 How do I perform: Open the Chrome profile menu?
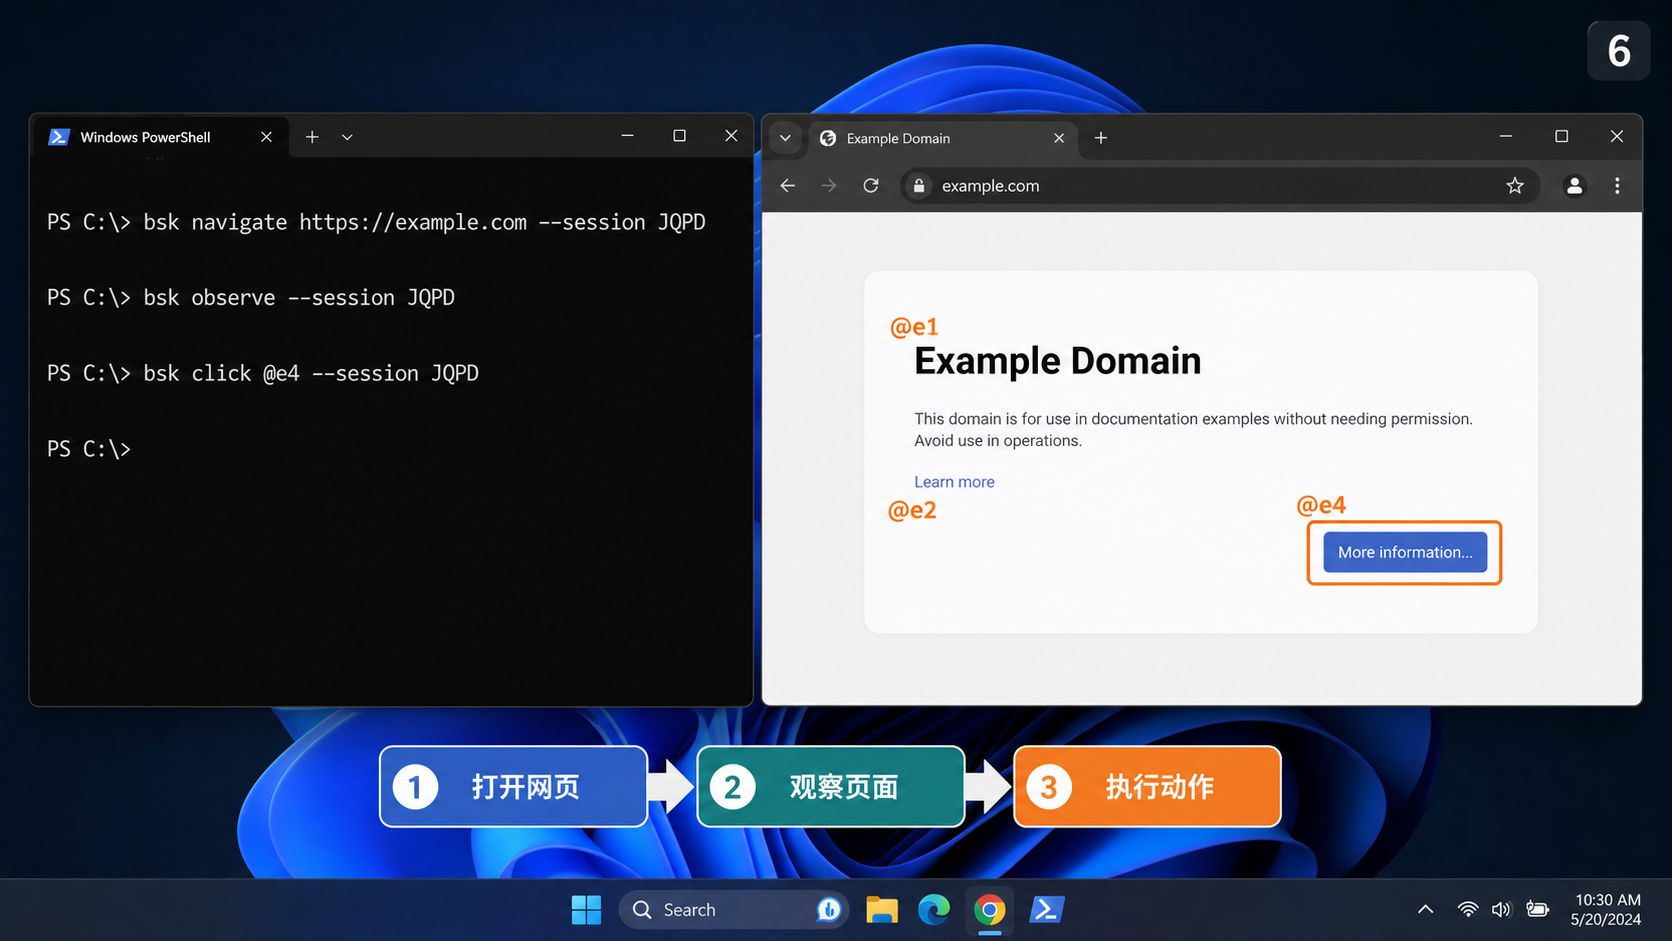(x=1574, y=186)
